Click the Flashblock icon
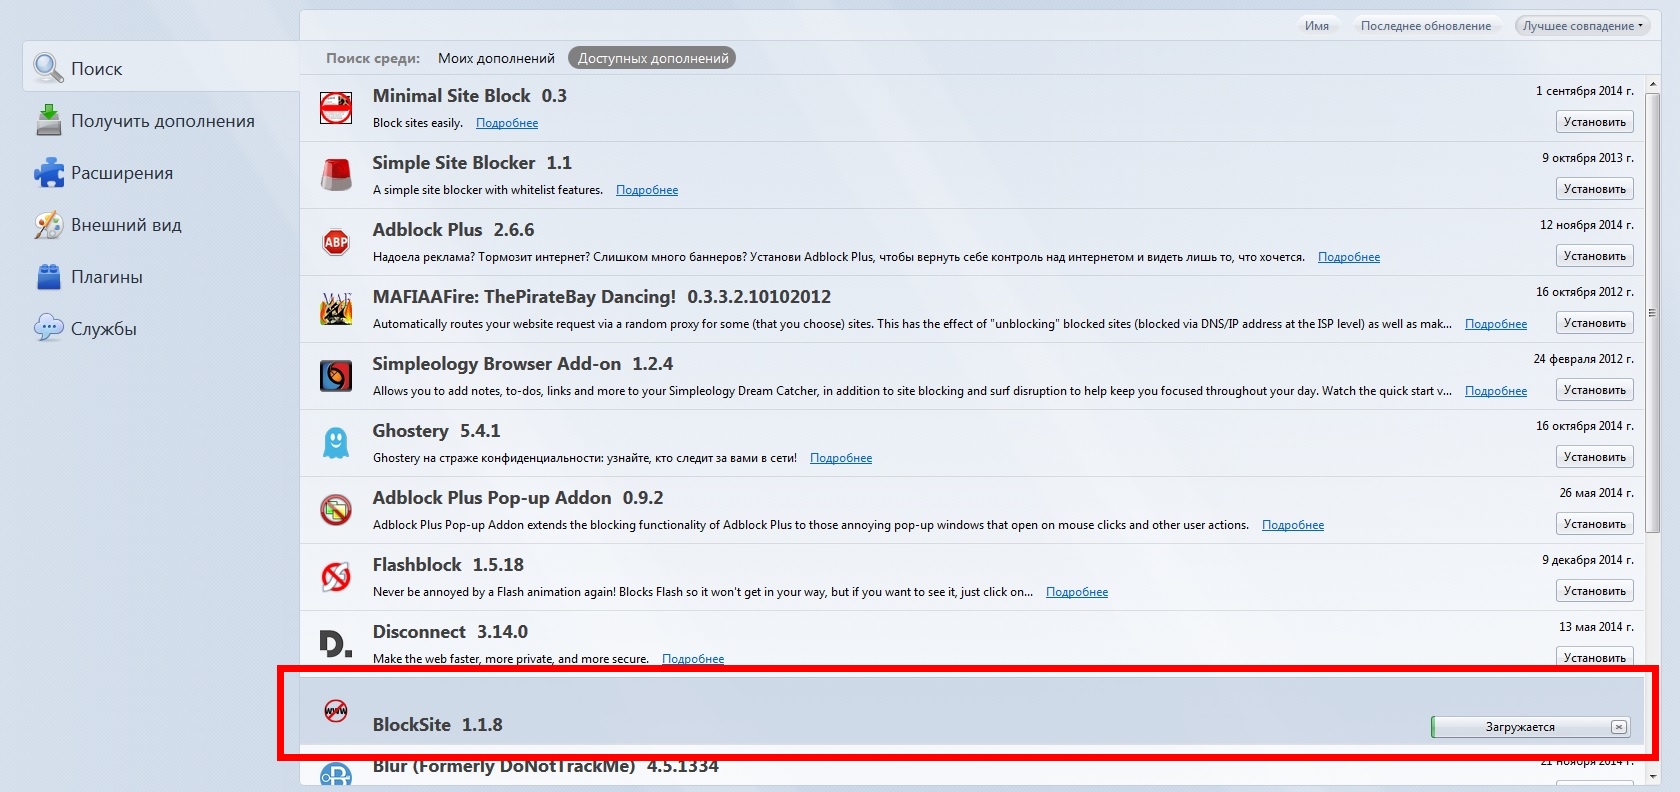1680x792 pixels. point(336,577)
